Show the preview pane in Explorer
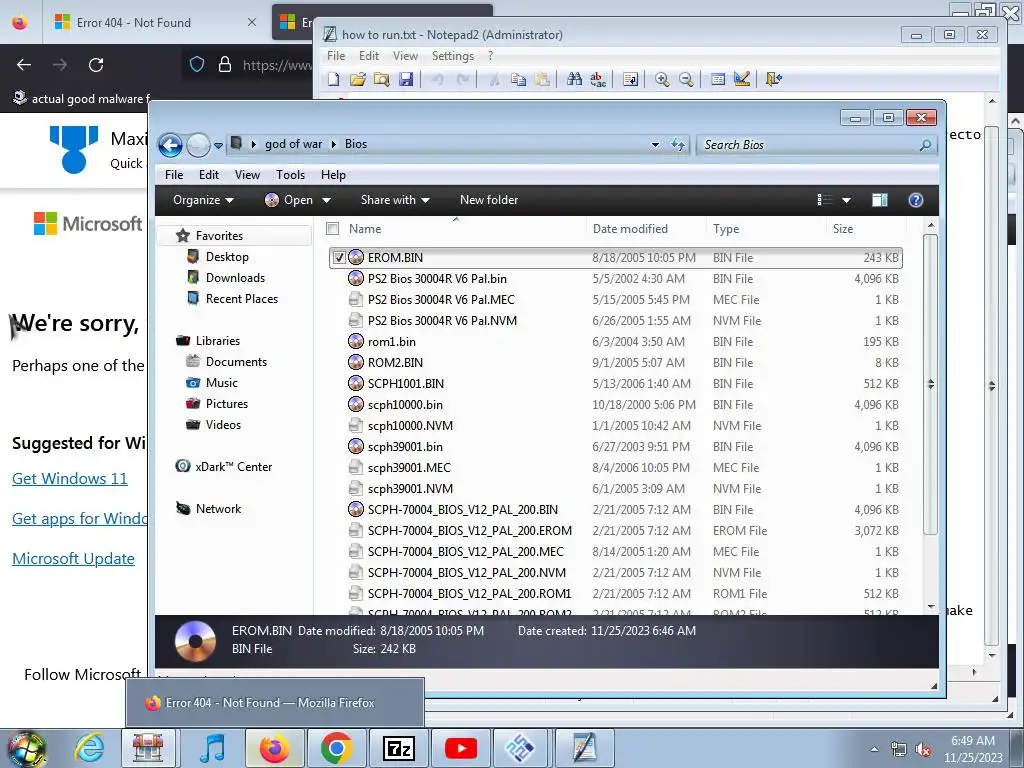 coord(880,200)
